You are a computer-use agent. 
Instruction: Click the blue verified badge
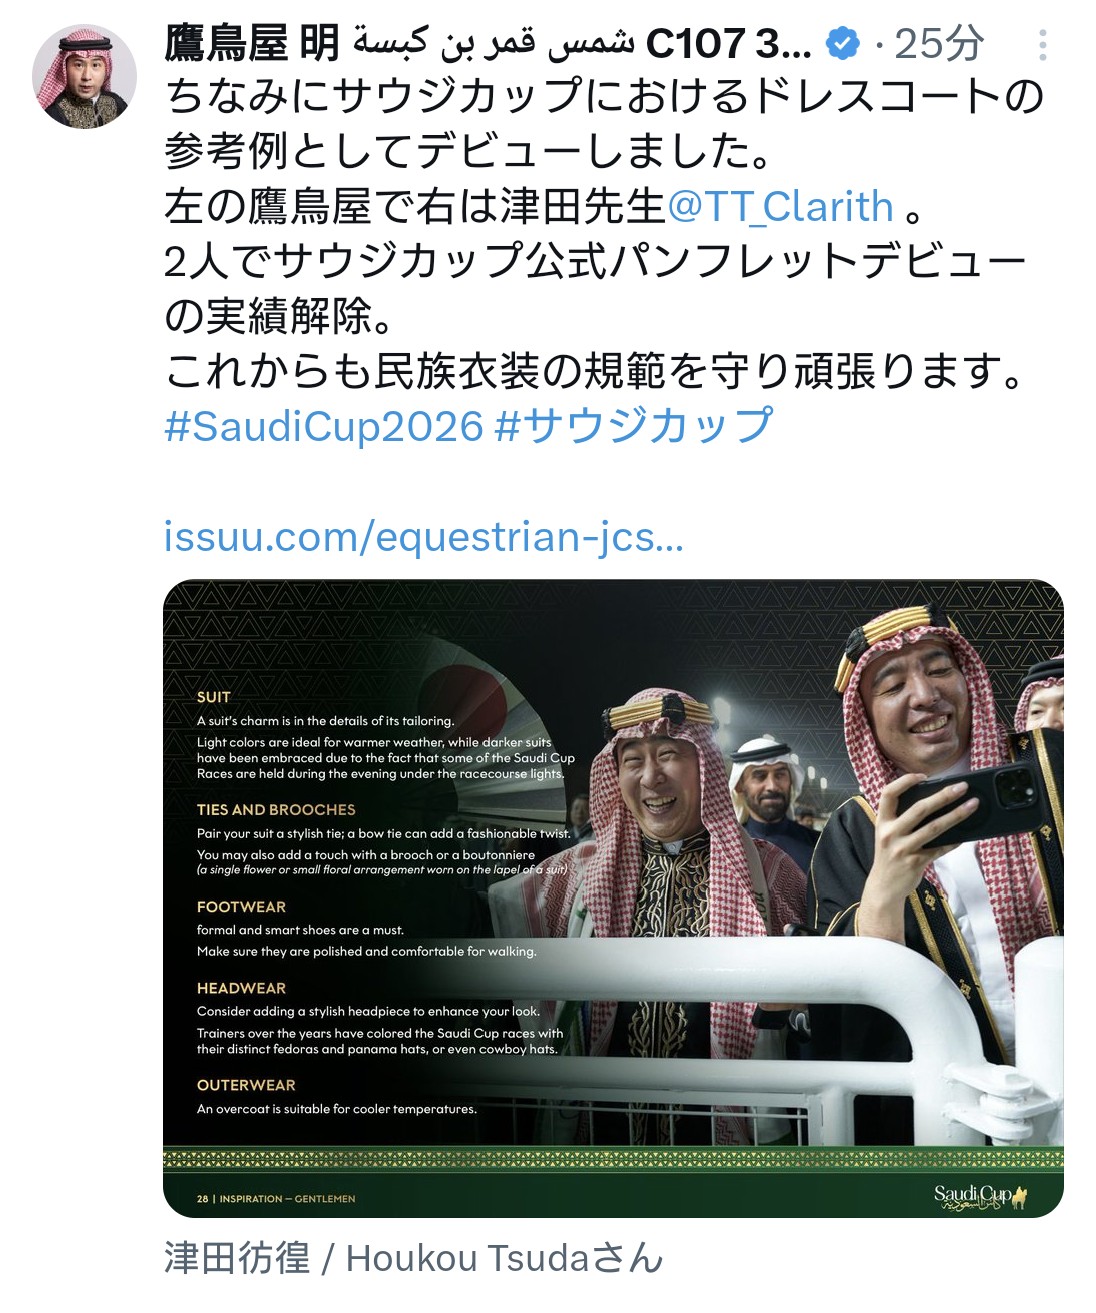pyautogui.click(x=844, y=44)
